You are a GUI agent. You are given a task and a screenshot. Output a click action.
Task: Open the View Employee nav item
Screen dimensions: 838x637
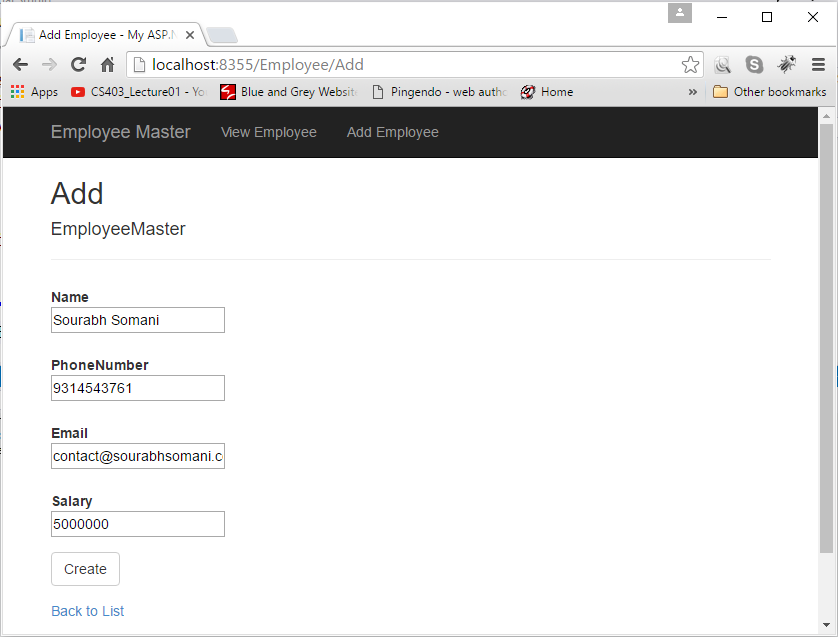pyautogui.click(x=269, y=132)
